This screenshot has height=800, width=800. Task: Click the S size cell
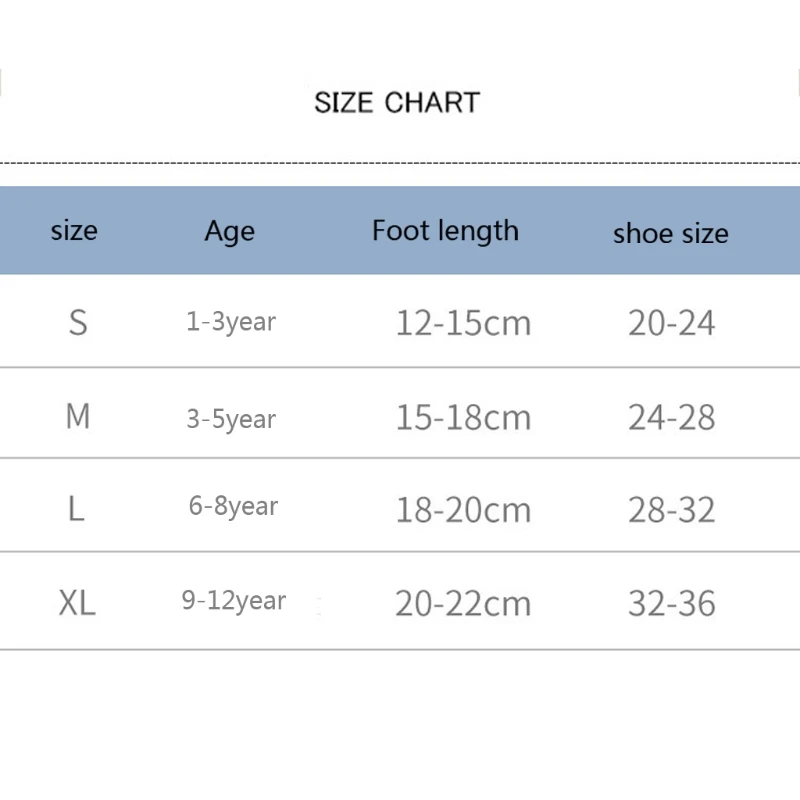[x=78, y=322]
